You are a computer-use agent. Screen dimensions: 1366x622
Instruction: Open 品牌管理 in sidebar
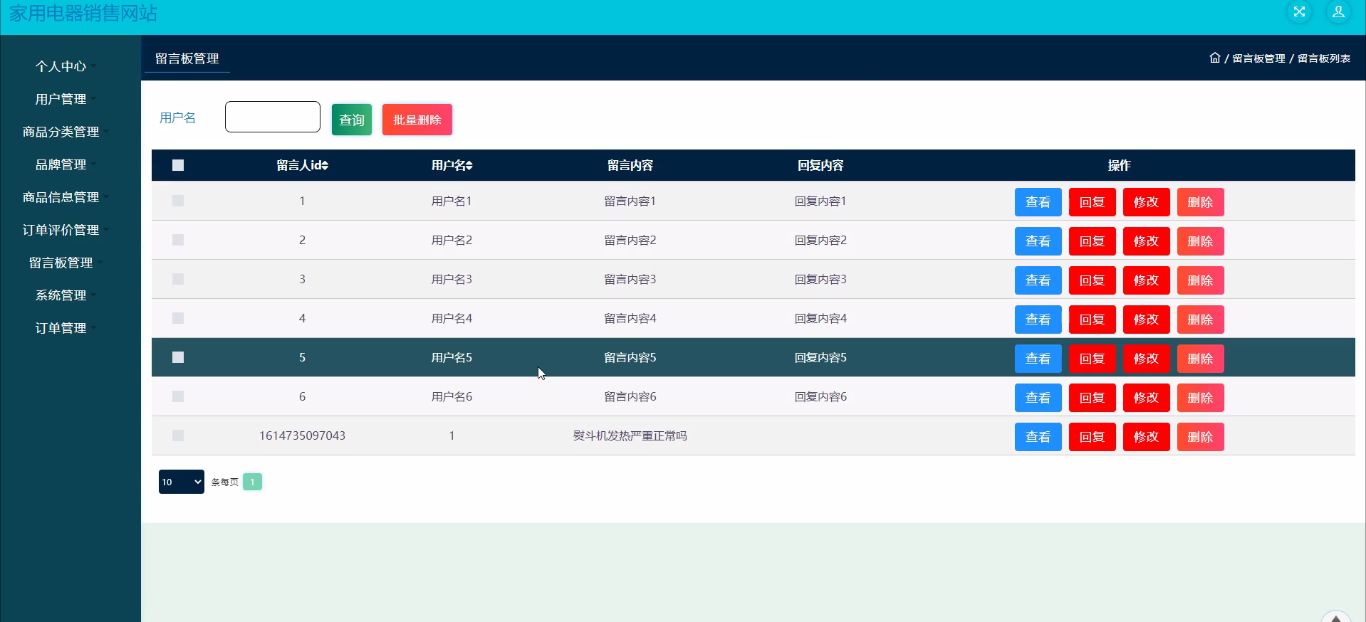pyautogui.click(x=61, y=164)
